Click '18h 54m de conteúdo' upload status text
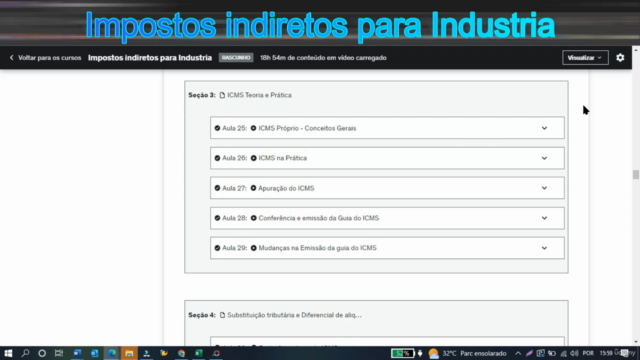The image size is (640, 360). tap(323, 58)
